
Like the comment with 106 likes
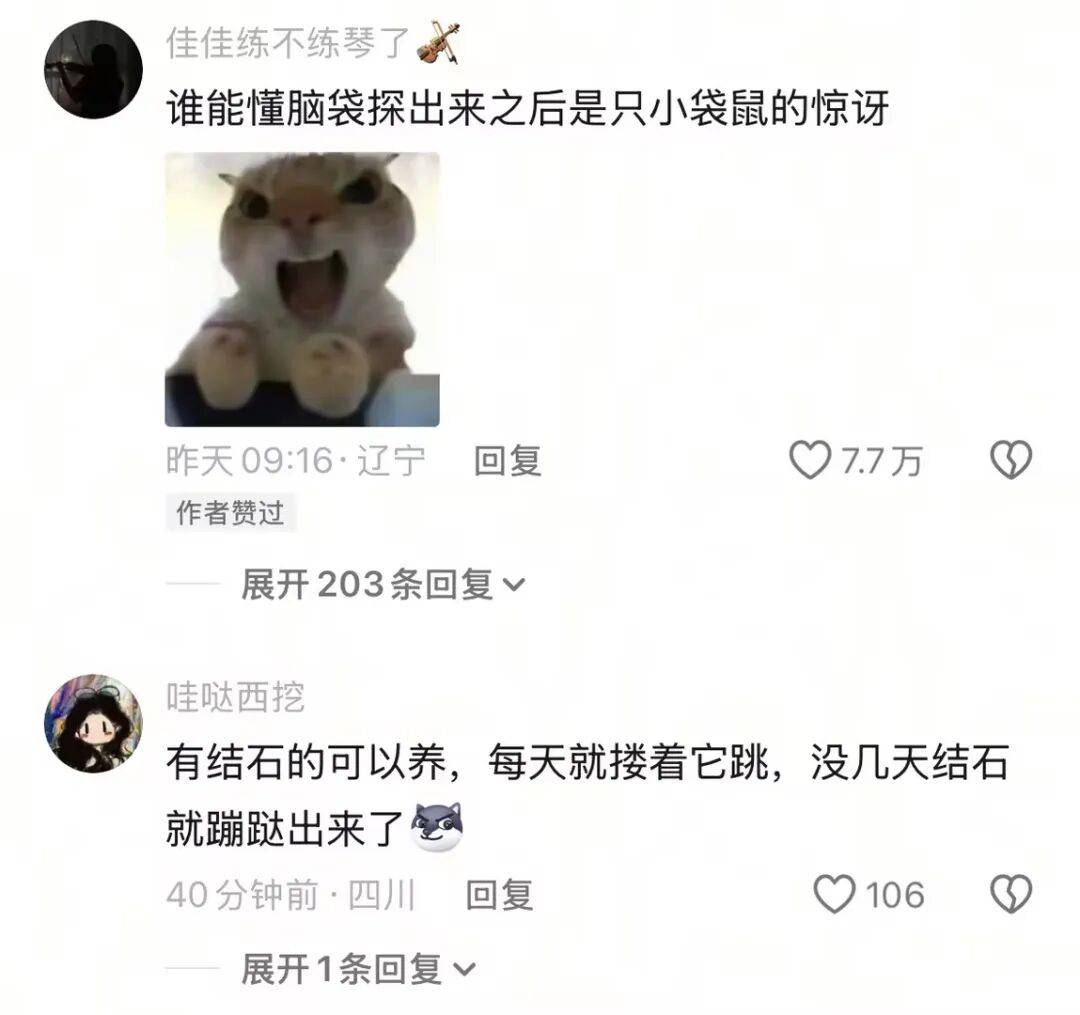[834, 894]
